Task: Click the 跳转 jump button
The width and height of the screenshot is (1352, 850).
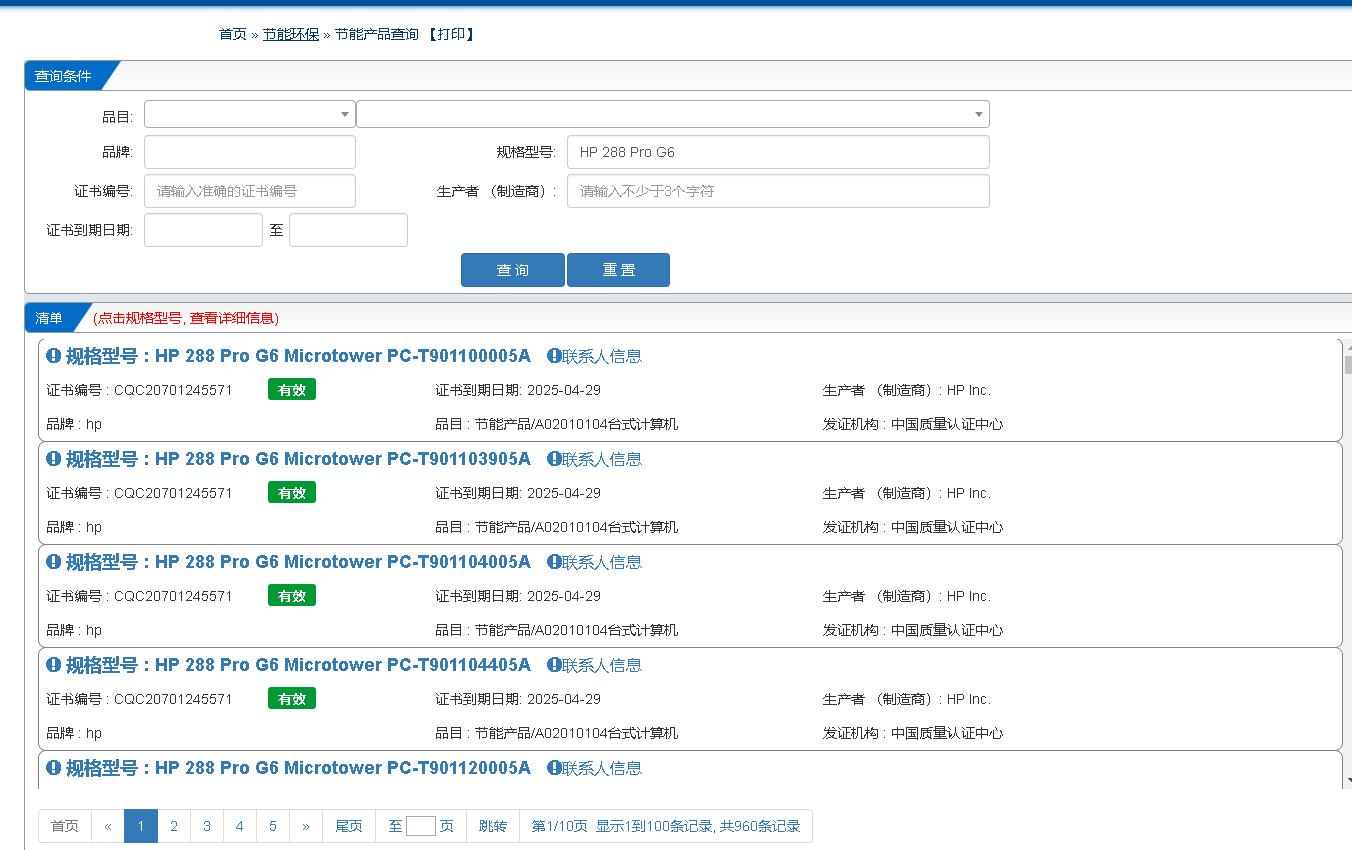Action: click(x=493, y=826)
